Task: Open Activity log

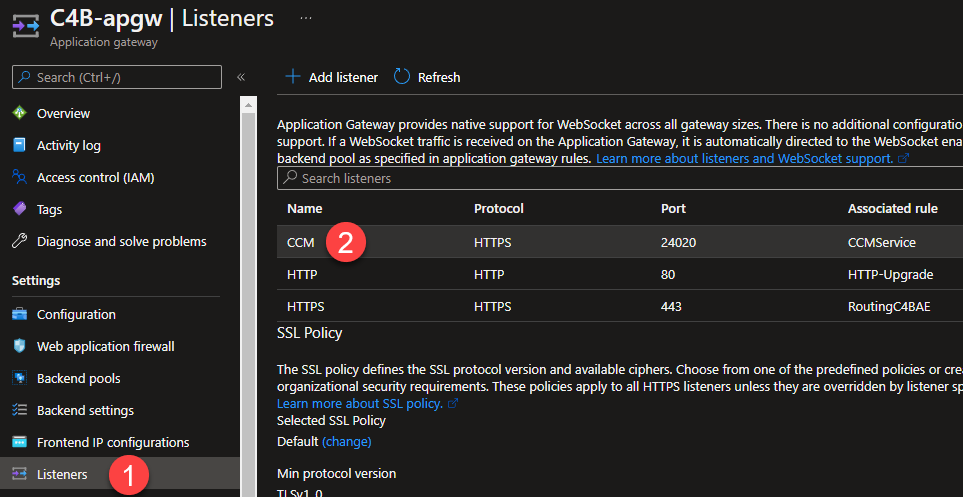Action: coord(69,146)
